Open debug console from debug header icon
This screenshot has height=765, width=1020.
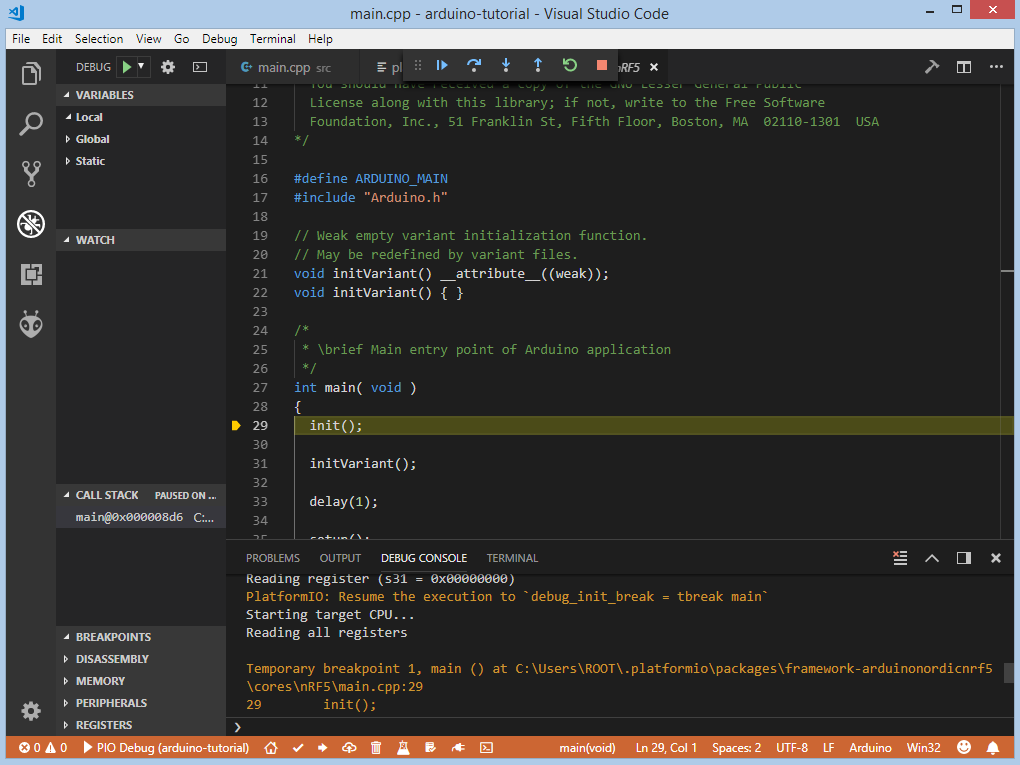pos(200,67)
